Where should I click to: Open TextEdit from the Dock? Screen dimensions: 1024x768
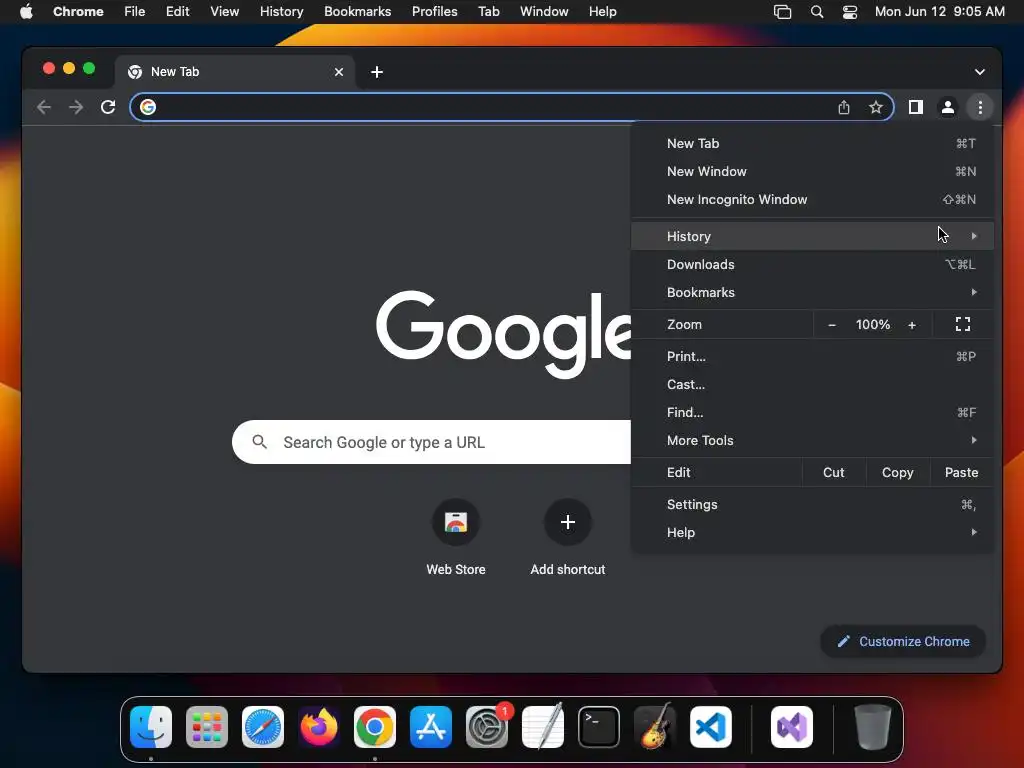click(543, 727)
